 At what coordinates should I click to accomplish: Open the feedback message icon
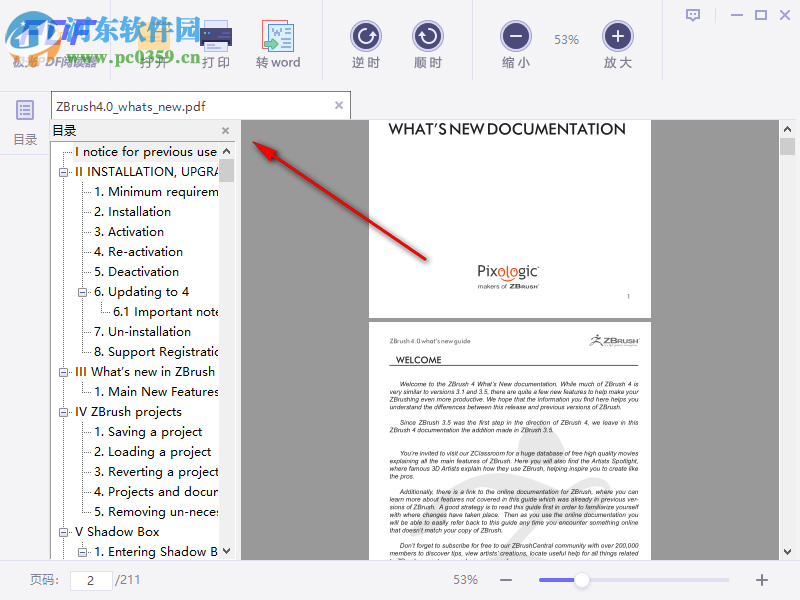(693, 15)
